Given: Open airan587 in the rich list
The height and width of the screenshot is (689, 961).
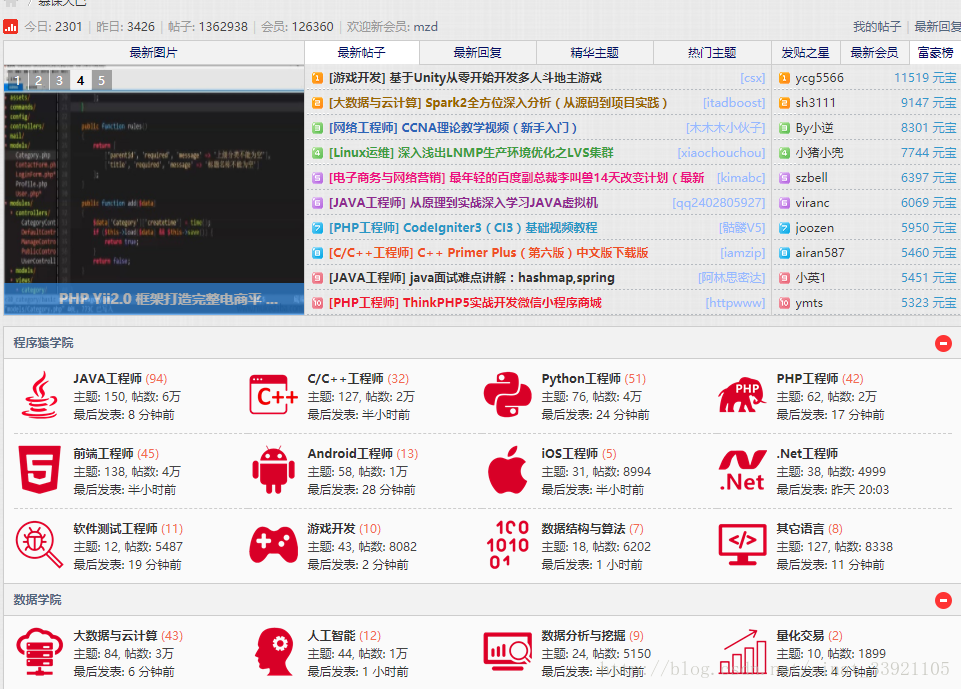Looking at the screenshot, I should (820, 253).
